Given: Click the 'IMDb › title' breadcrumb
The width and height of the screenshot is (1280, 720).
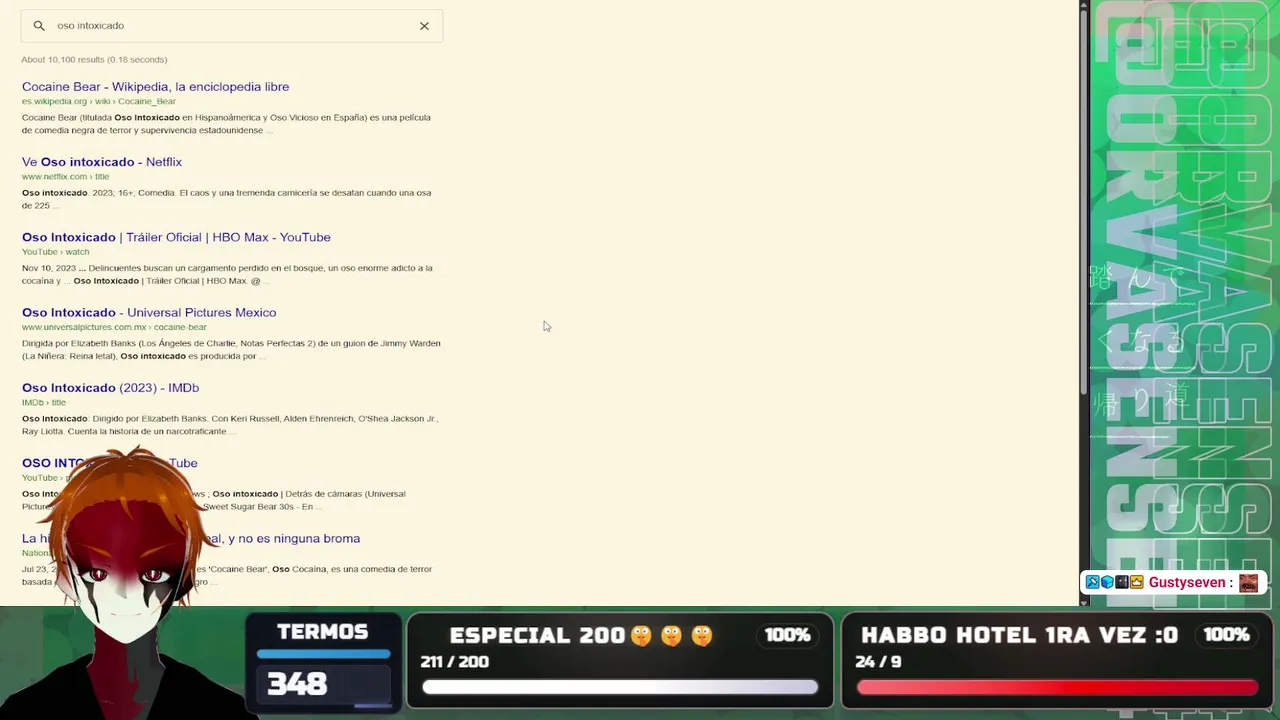Looking at the screenshot, I should point(44,402).
